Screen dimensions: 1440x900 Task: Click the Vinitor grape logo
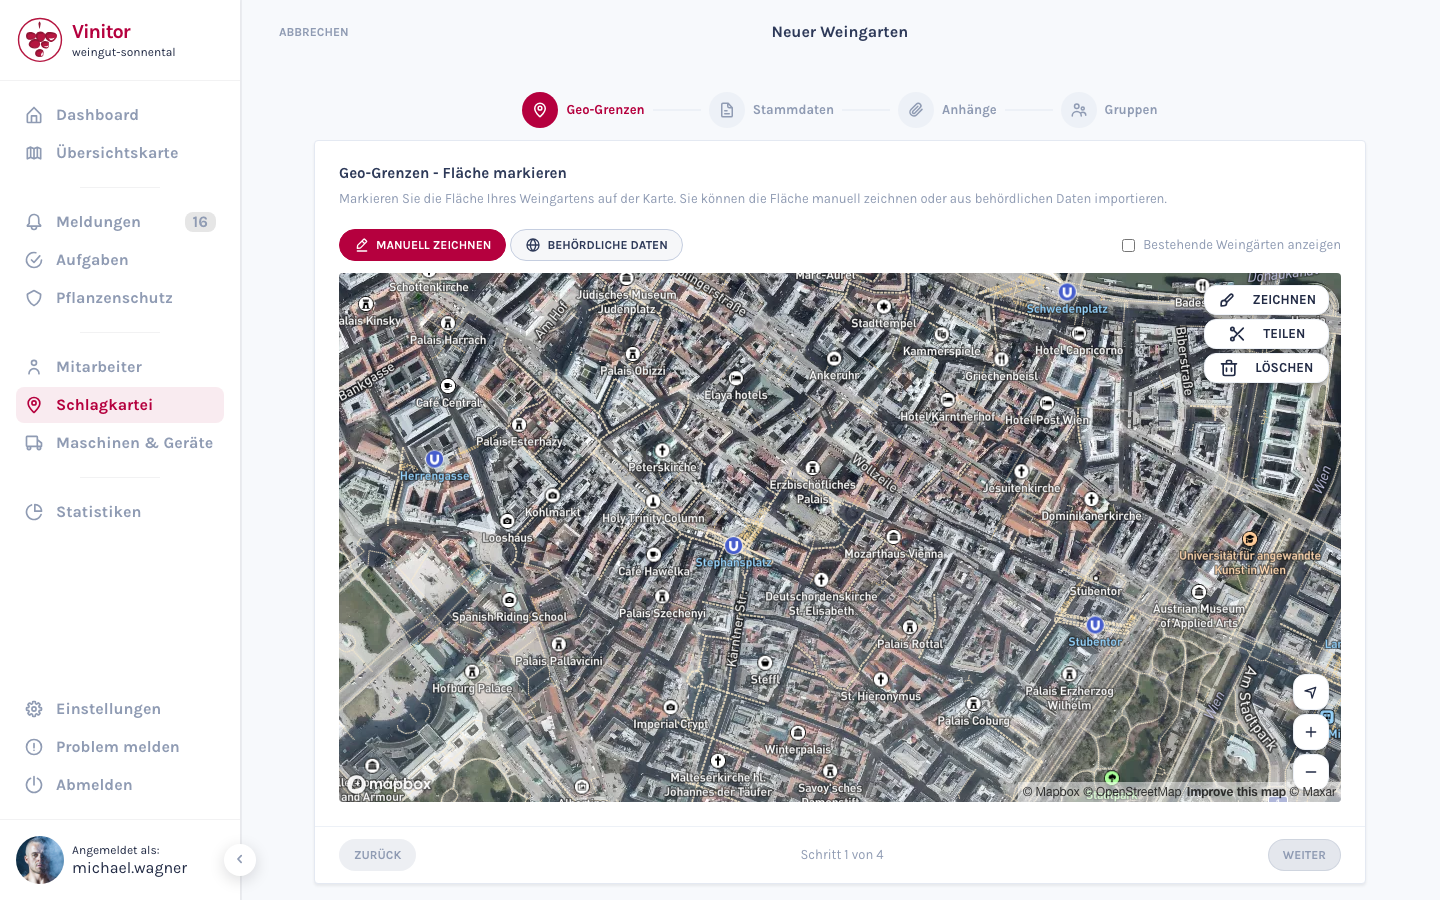[40, 40]
